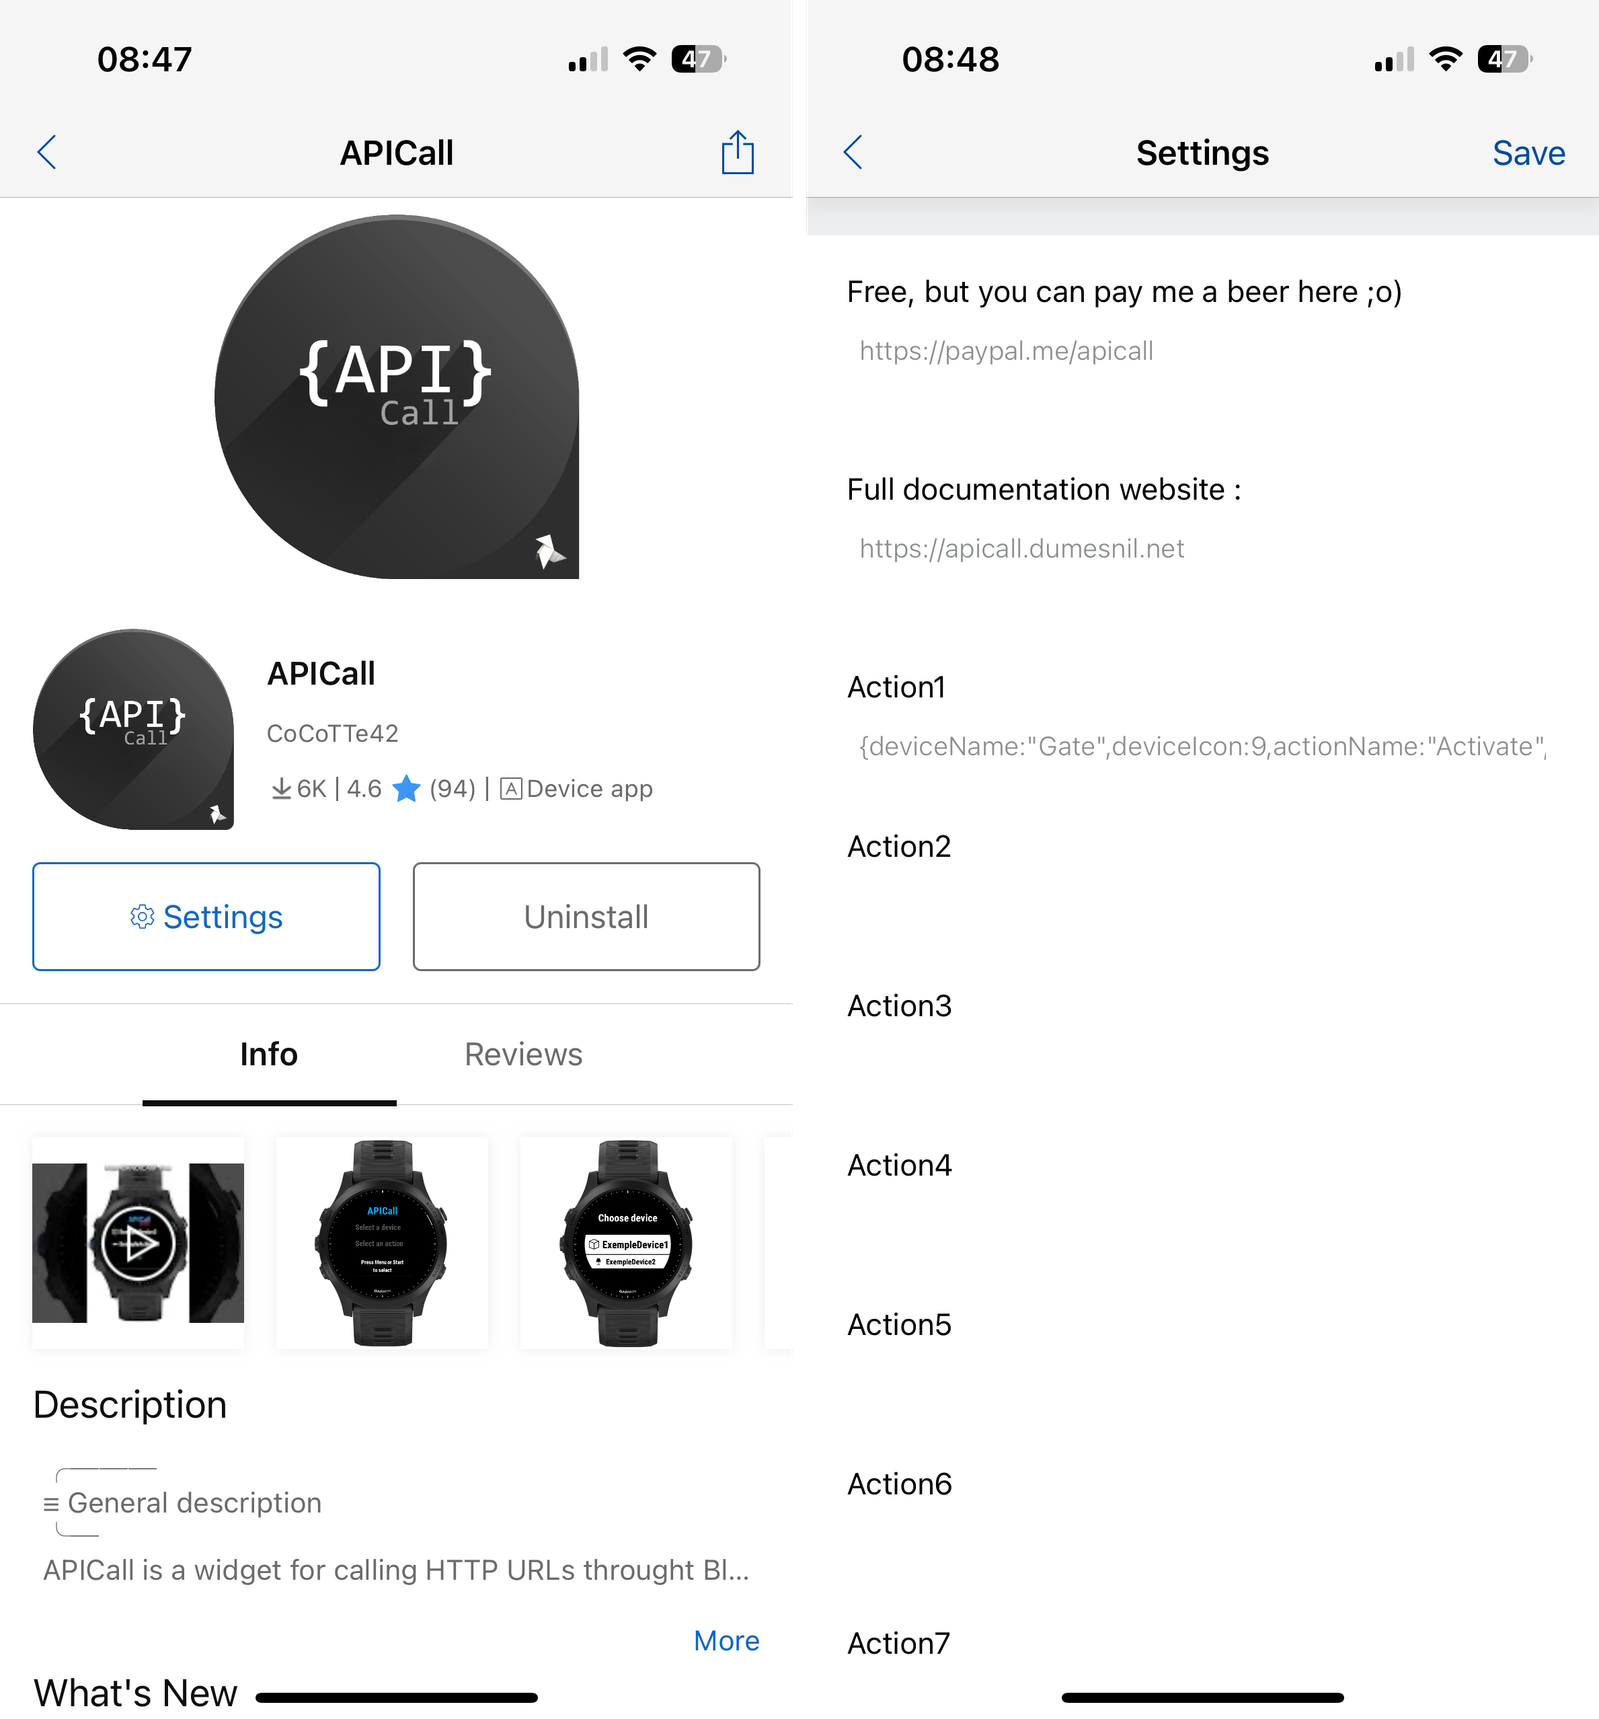The height and width of the screenshot is (1719, 1599).
Task: Open the Choose device watch screenshot
Action: (x=626, y=1243)
